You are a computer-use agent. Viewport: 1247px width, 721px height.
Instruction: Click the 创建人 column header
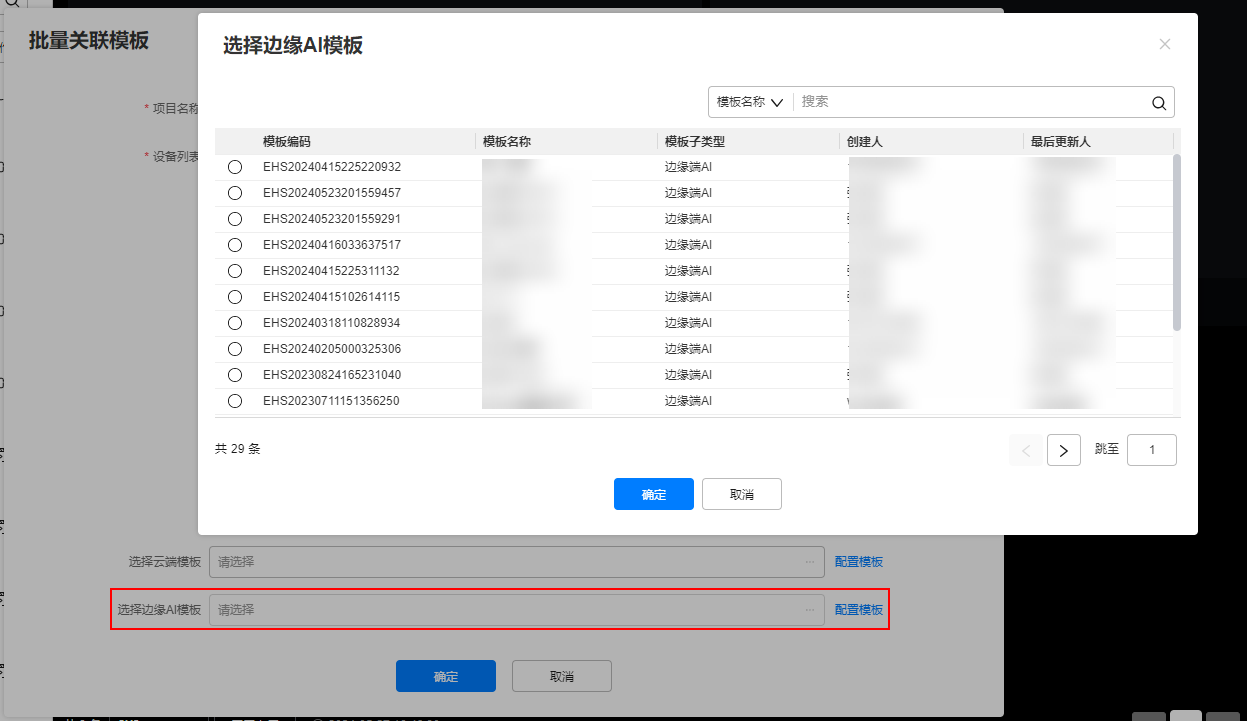pos(865,141)
